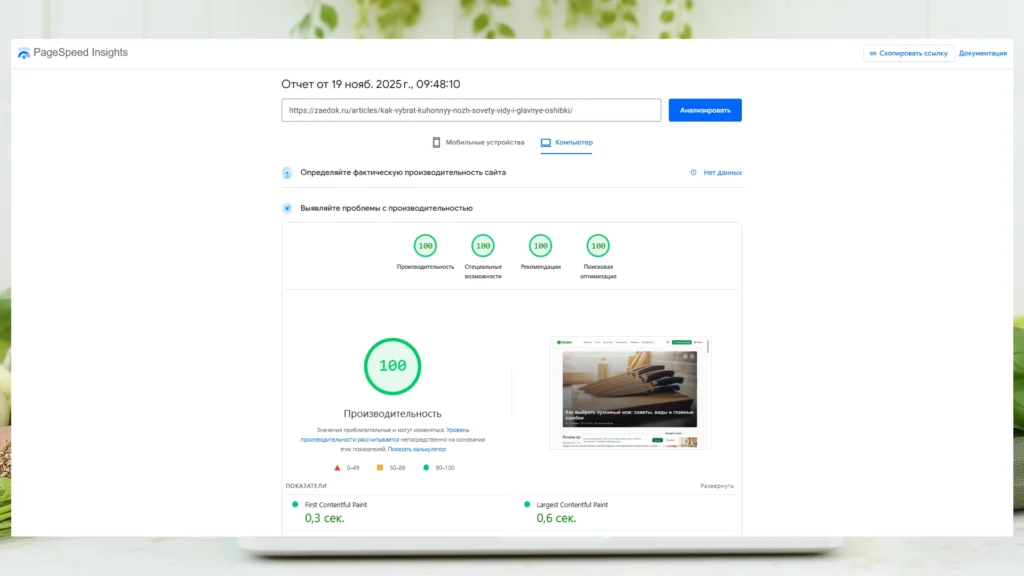Click the "Специальные возможности" score badge
Image resolution: width=1024 pixels, height=576 pixels.
pyautogui.click(x=483, y=245)
